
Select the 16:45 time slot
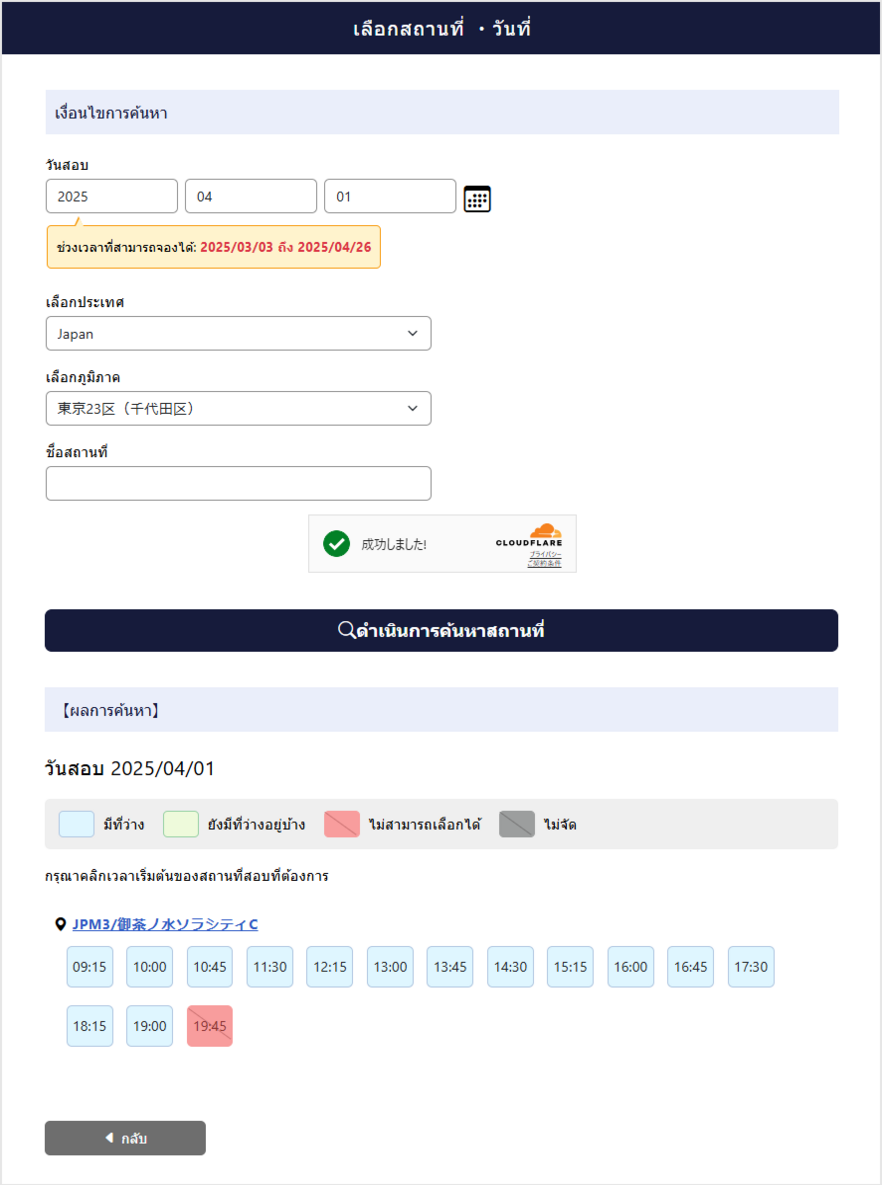tap(691, 967)
